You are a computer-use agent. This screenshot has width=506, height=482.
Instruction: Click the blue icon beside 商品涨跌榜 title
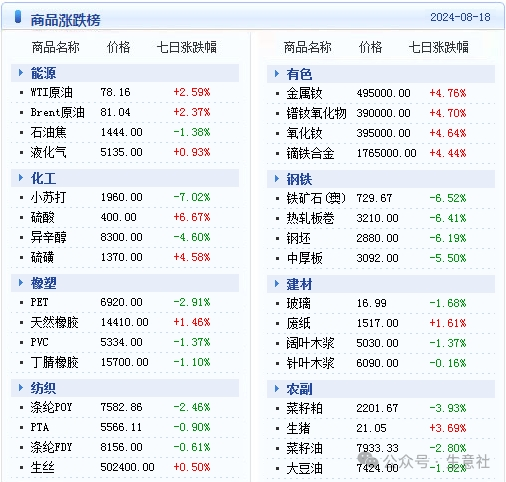pos(18,17)
